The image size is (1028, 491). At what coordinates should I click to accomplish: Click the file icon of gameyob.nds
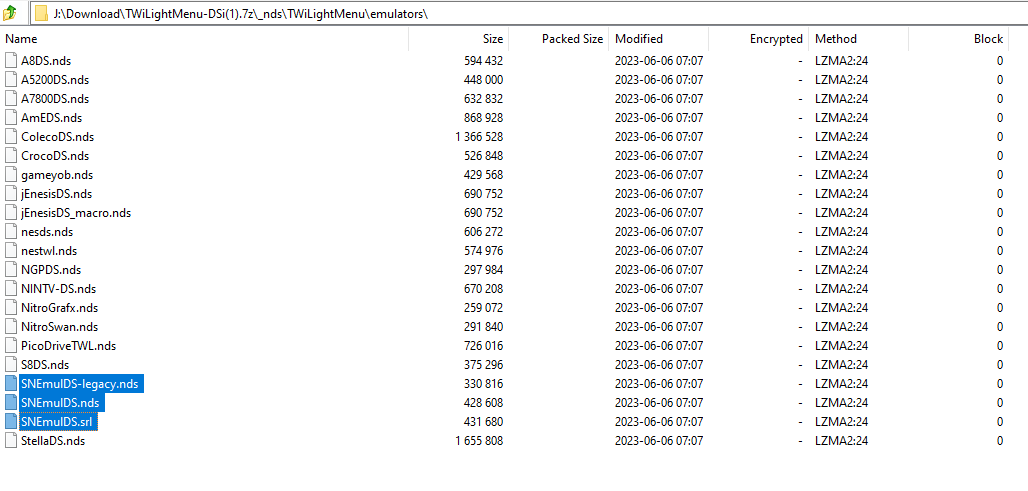coord(10,175)
